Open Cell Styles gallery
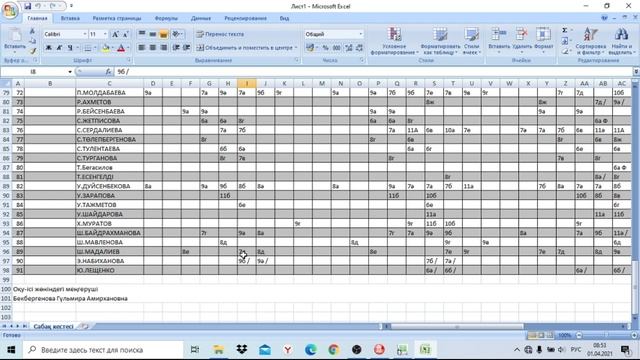 click(471, 41)
